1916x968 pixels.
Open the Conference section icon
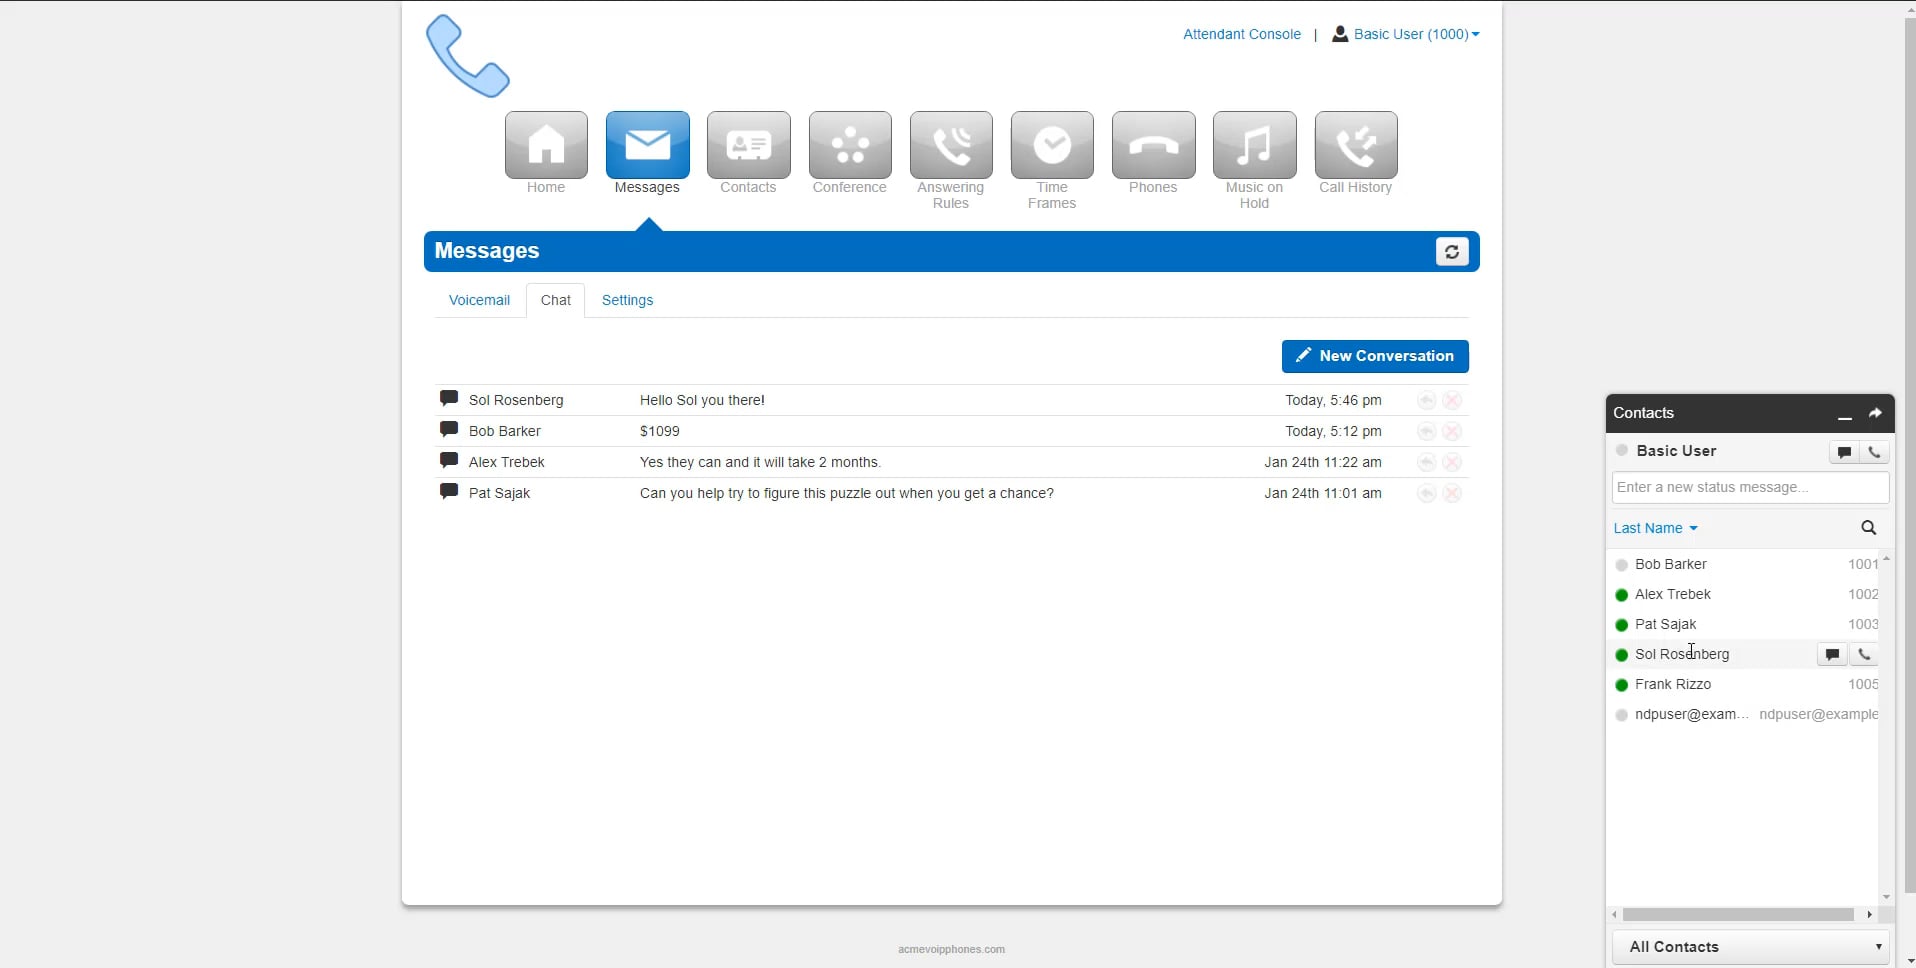coord(850,145)
